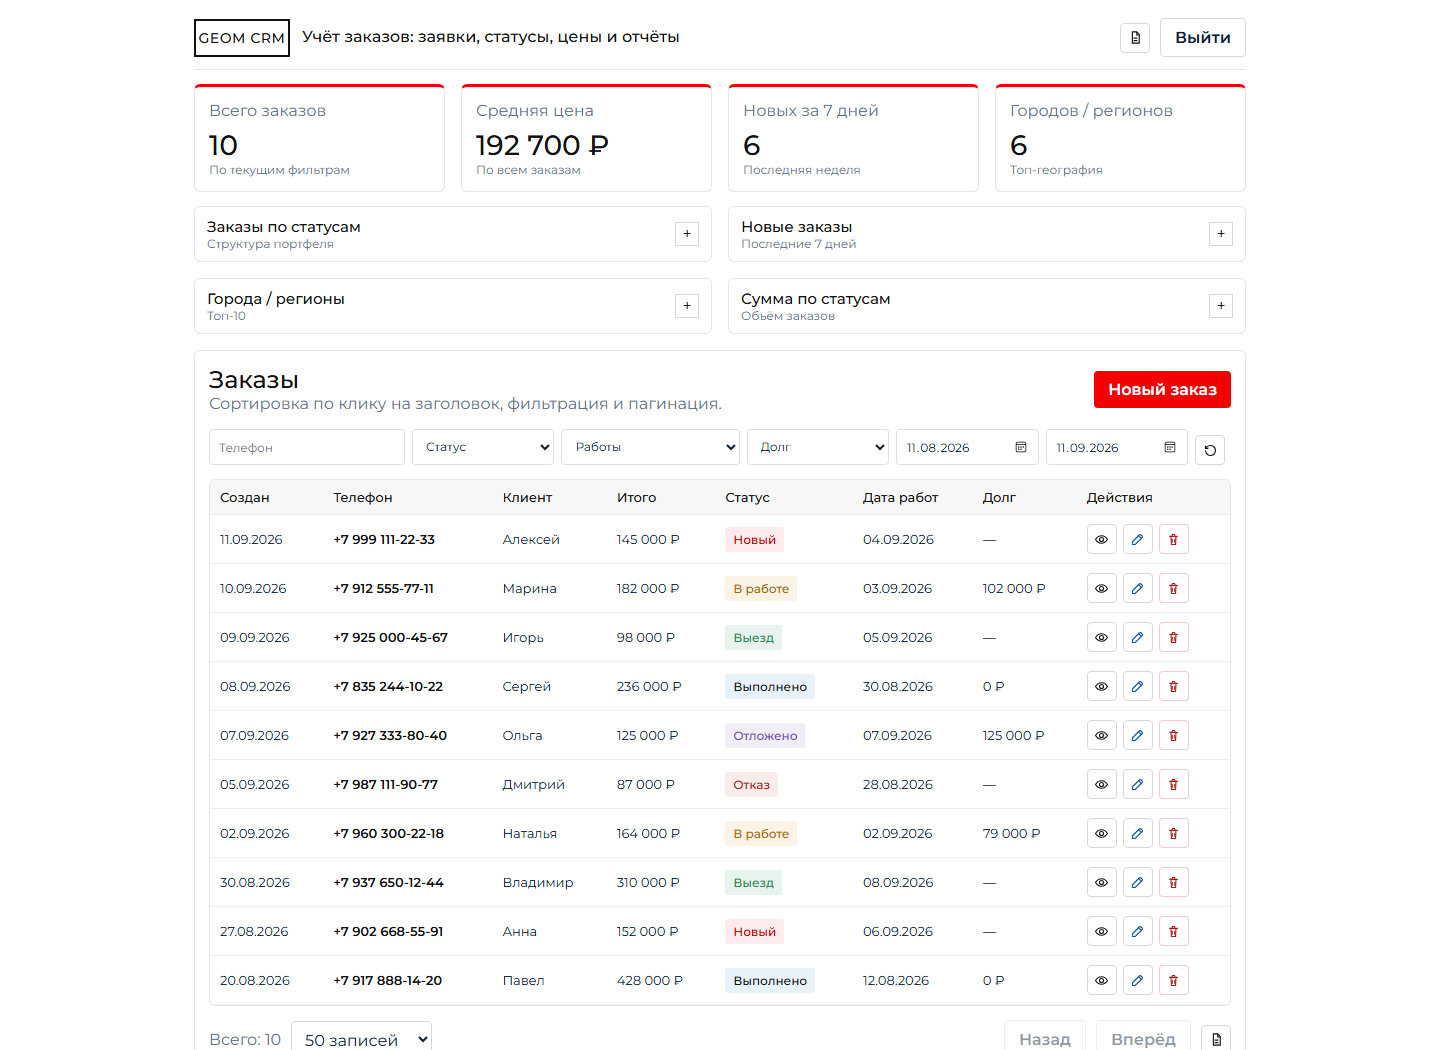
Task: View Алексей's order with the eye icon
Action: click(x=1102, y=539)
